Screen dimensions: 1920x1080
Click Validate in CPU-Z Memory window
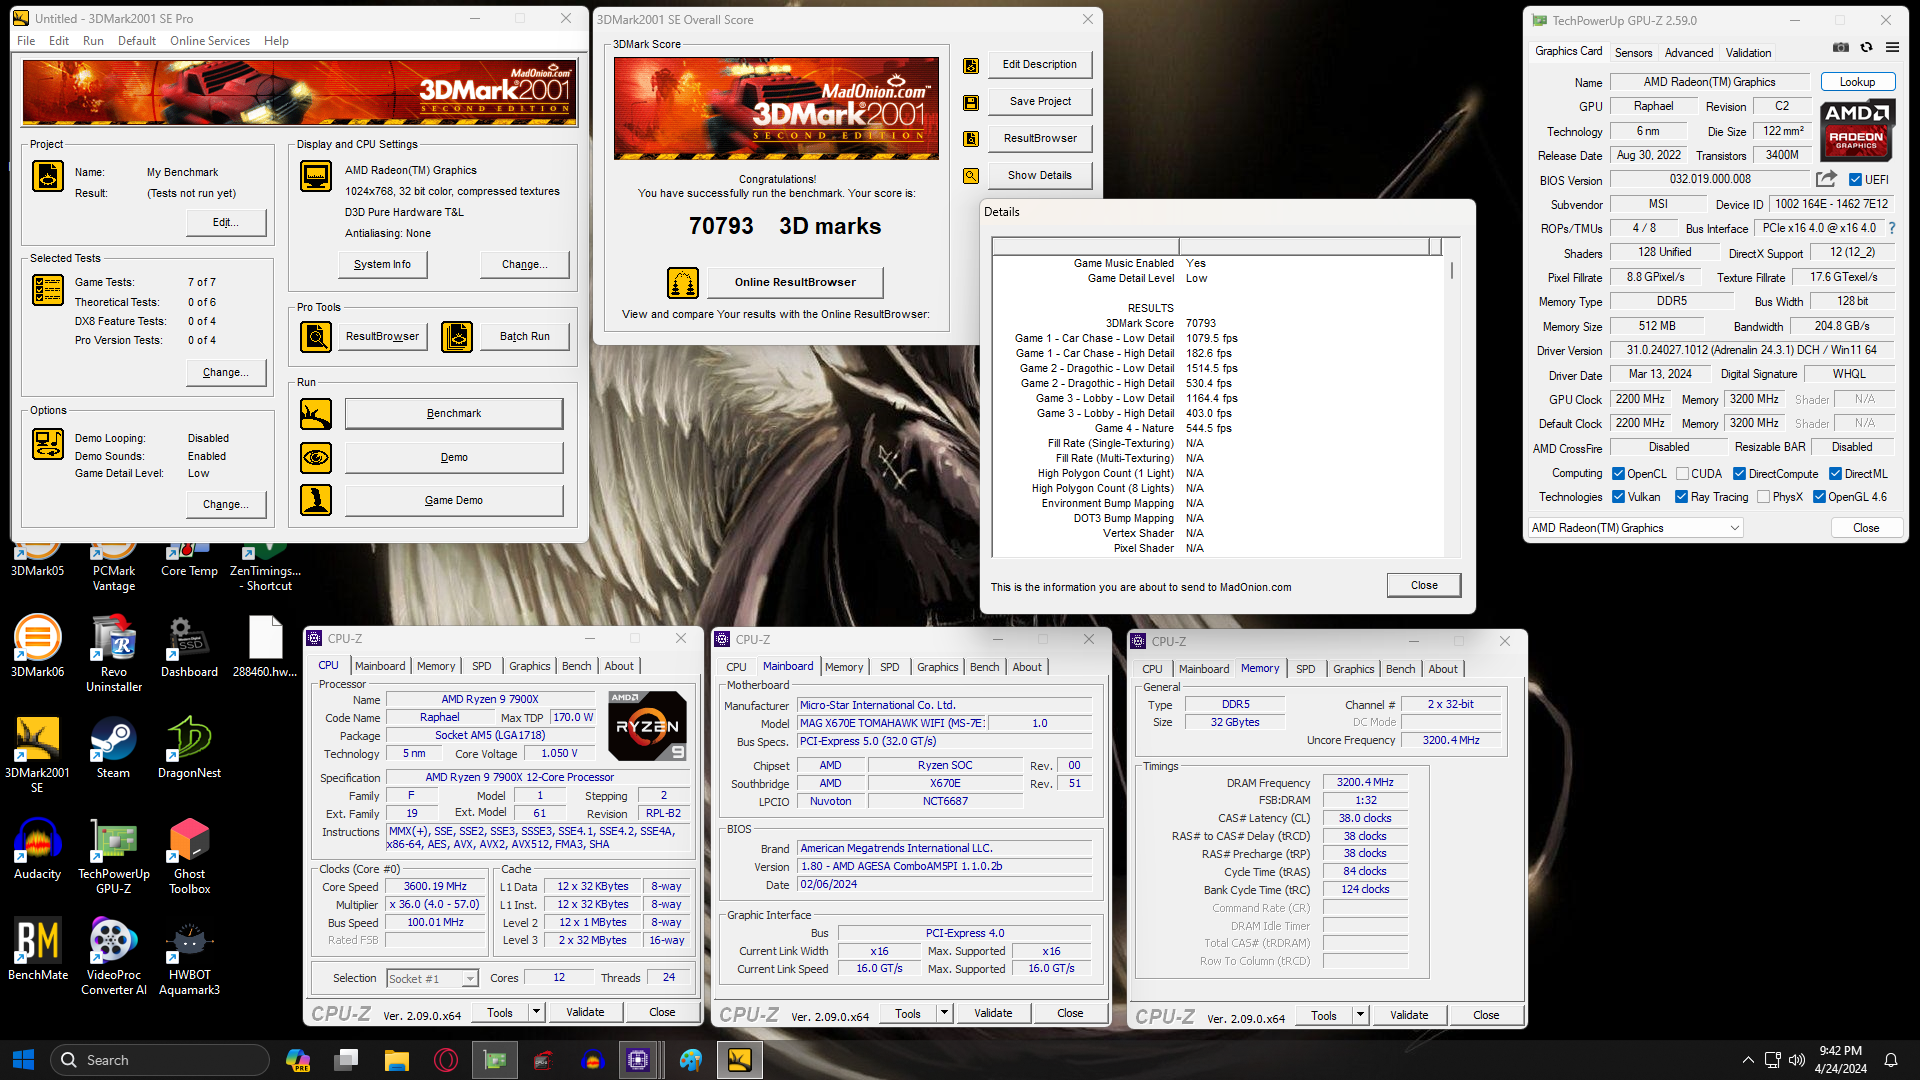(x=1409, y=1015)
